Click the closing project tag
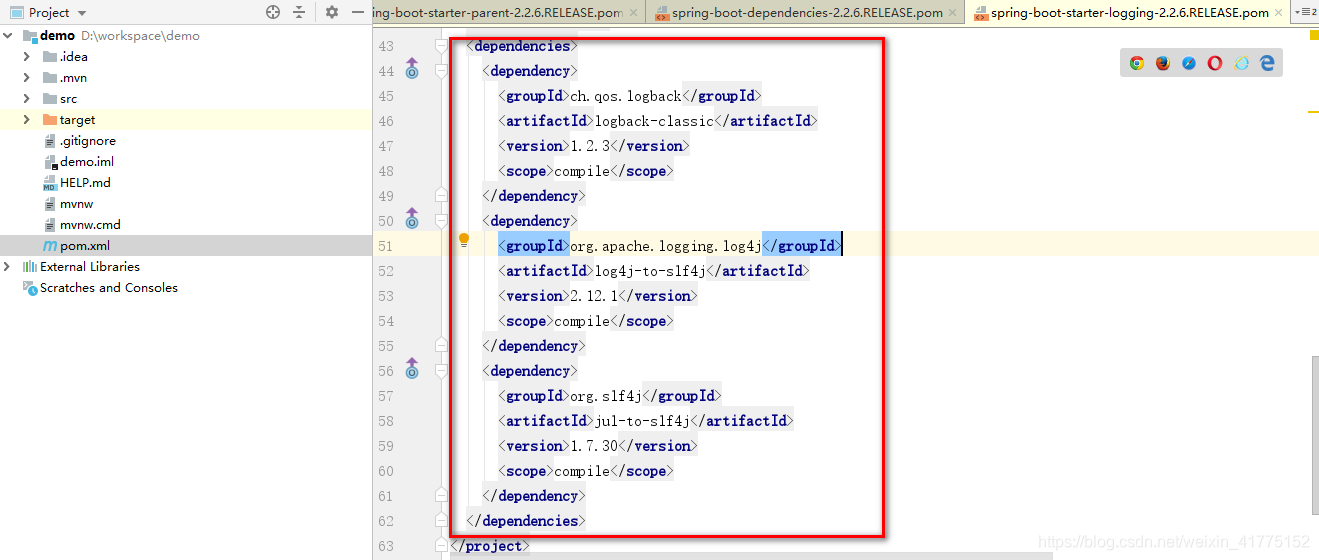 pos(490,546)
